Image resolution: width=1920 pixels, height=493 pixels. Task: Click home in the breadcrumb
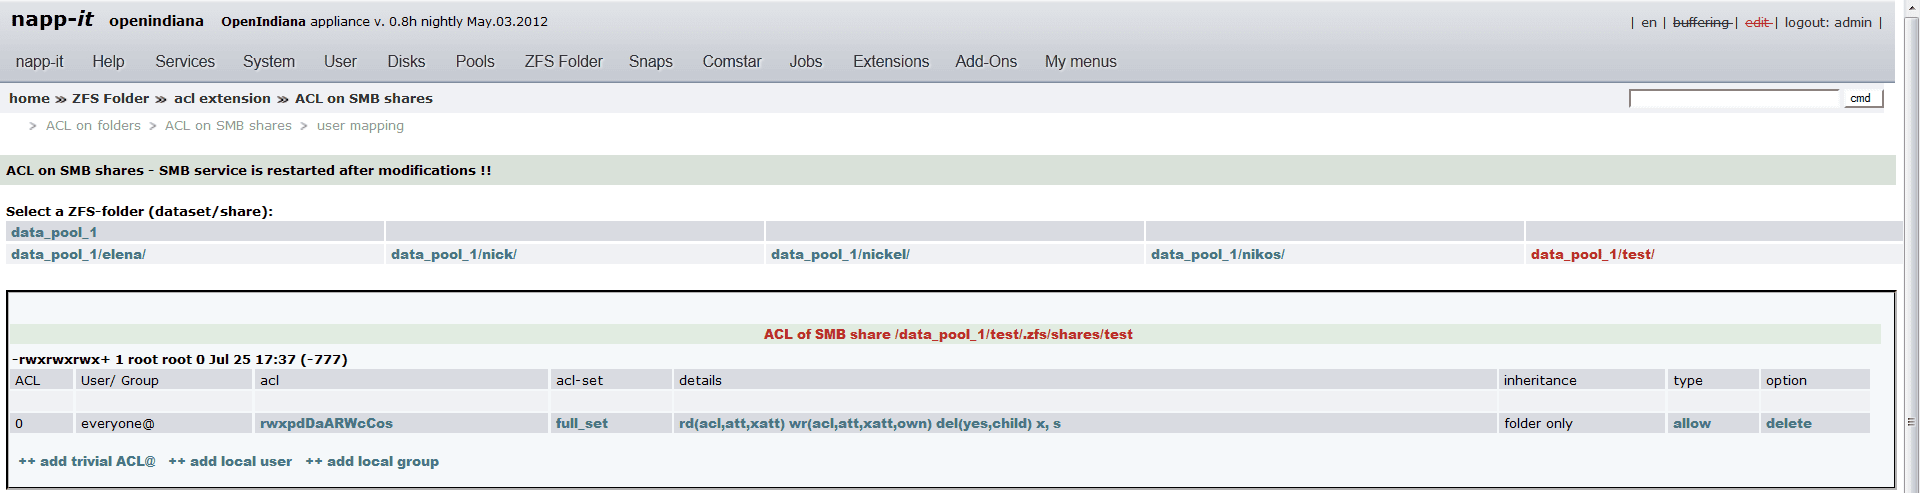29,98
